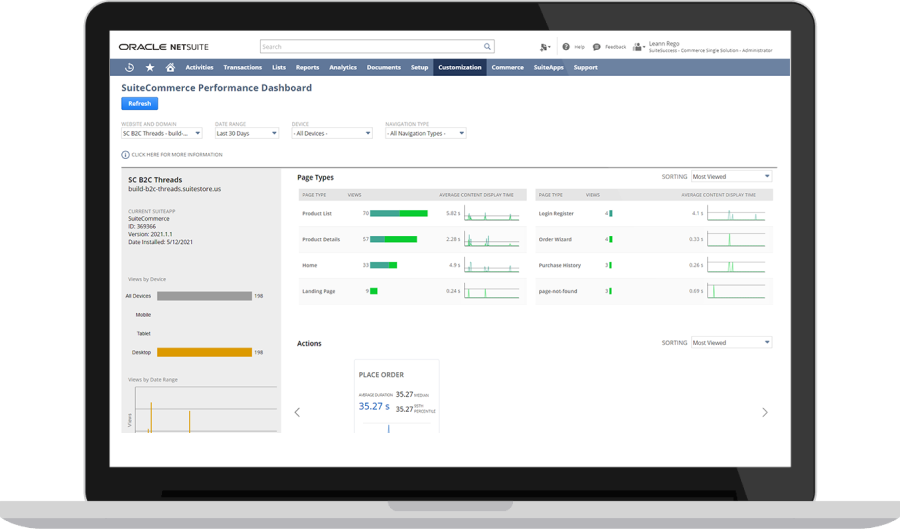Viewport: 900px width, 529px height.
Task: Open the Recent Records clock icon
Action: click(129, 68)
